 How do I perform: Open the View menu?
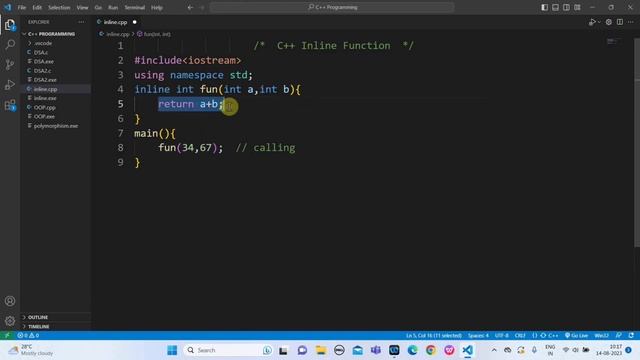(82, 7)
